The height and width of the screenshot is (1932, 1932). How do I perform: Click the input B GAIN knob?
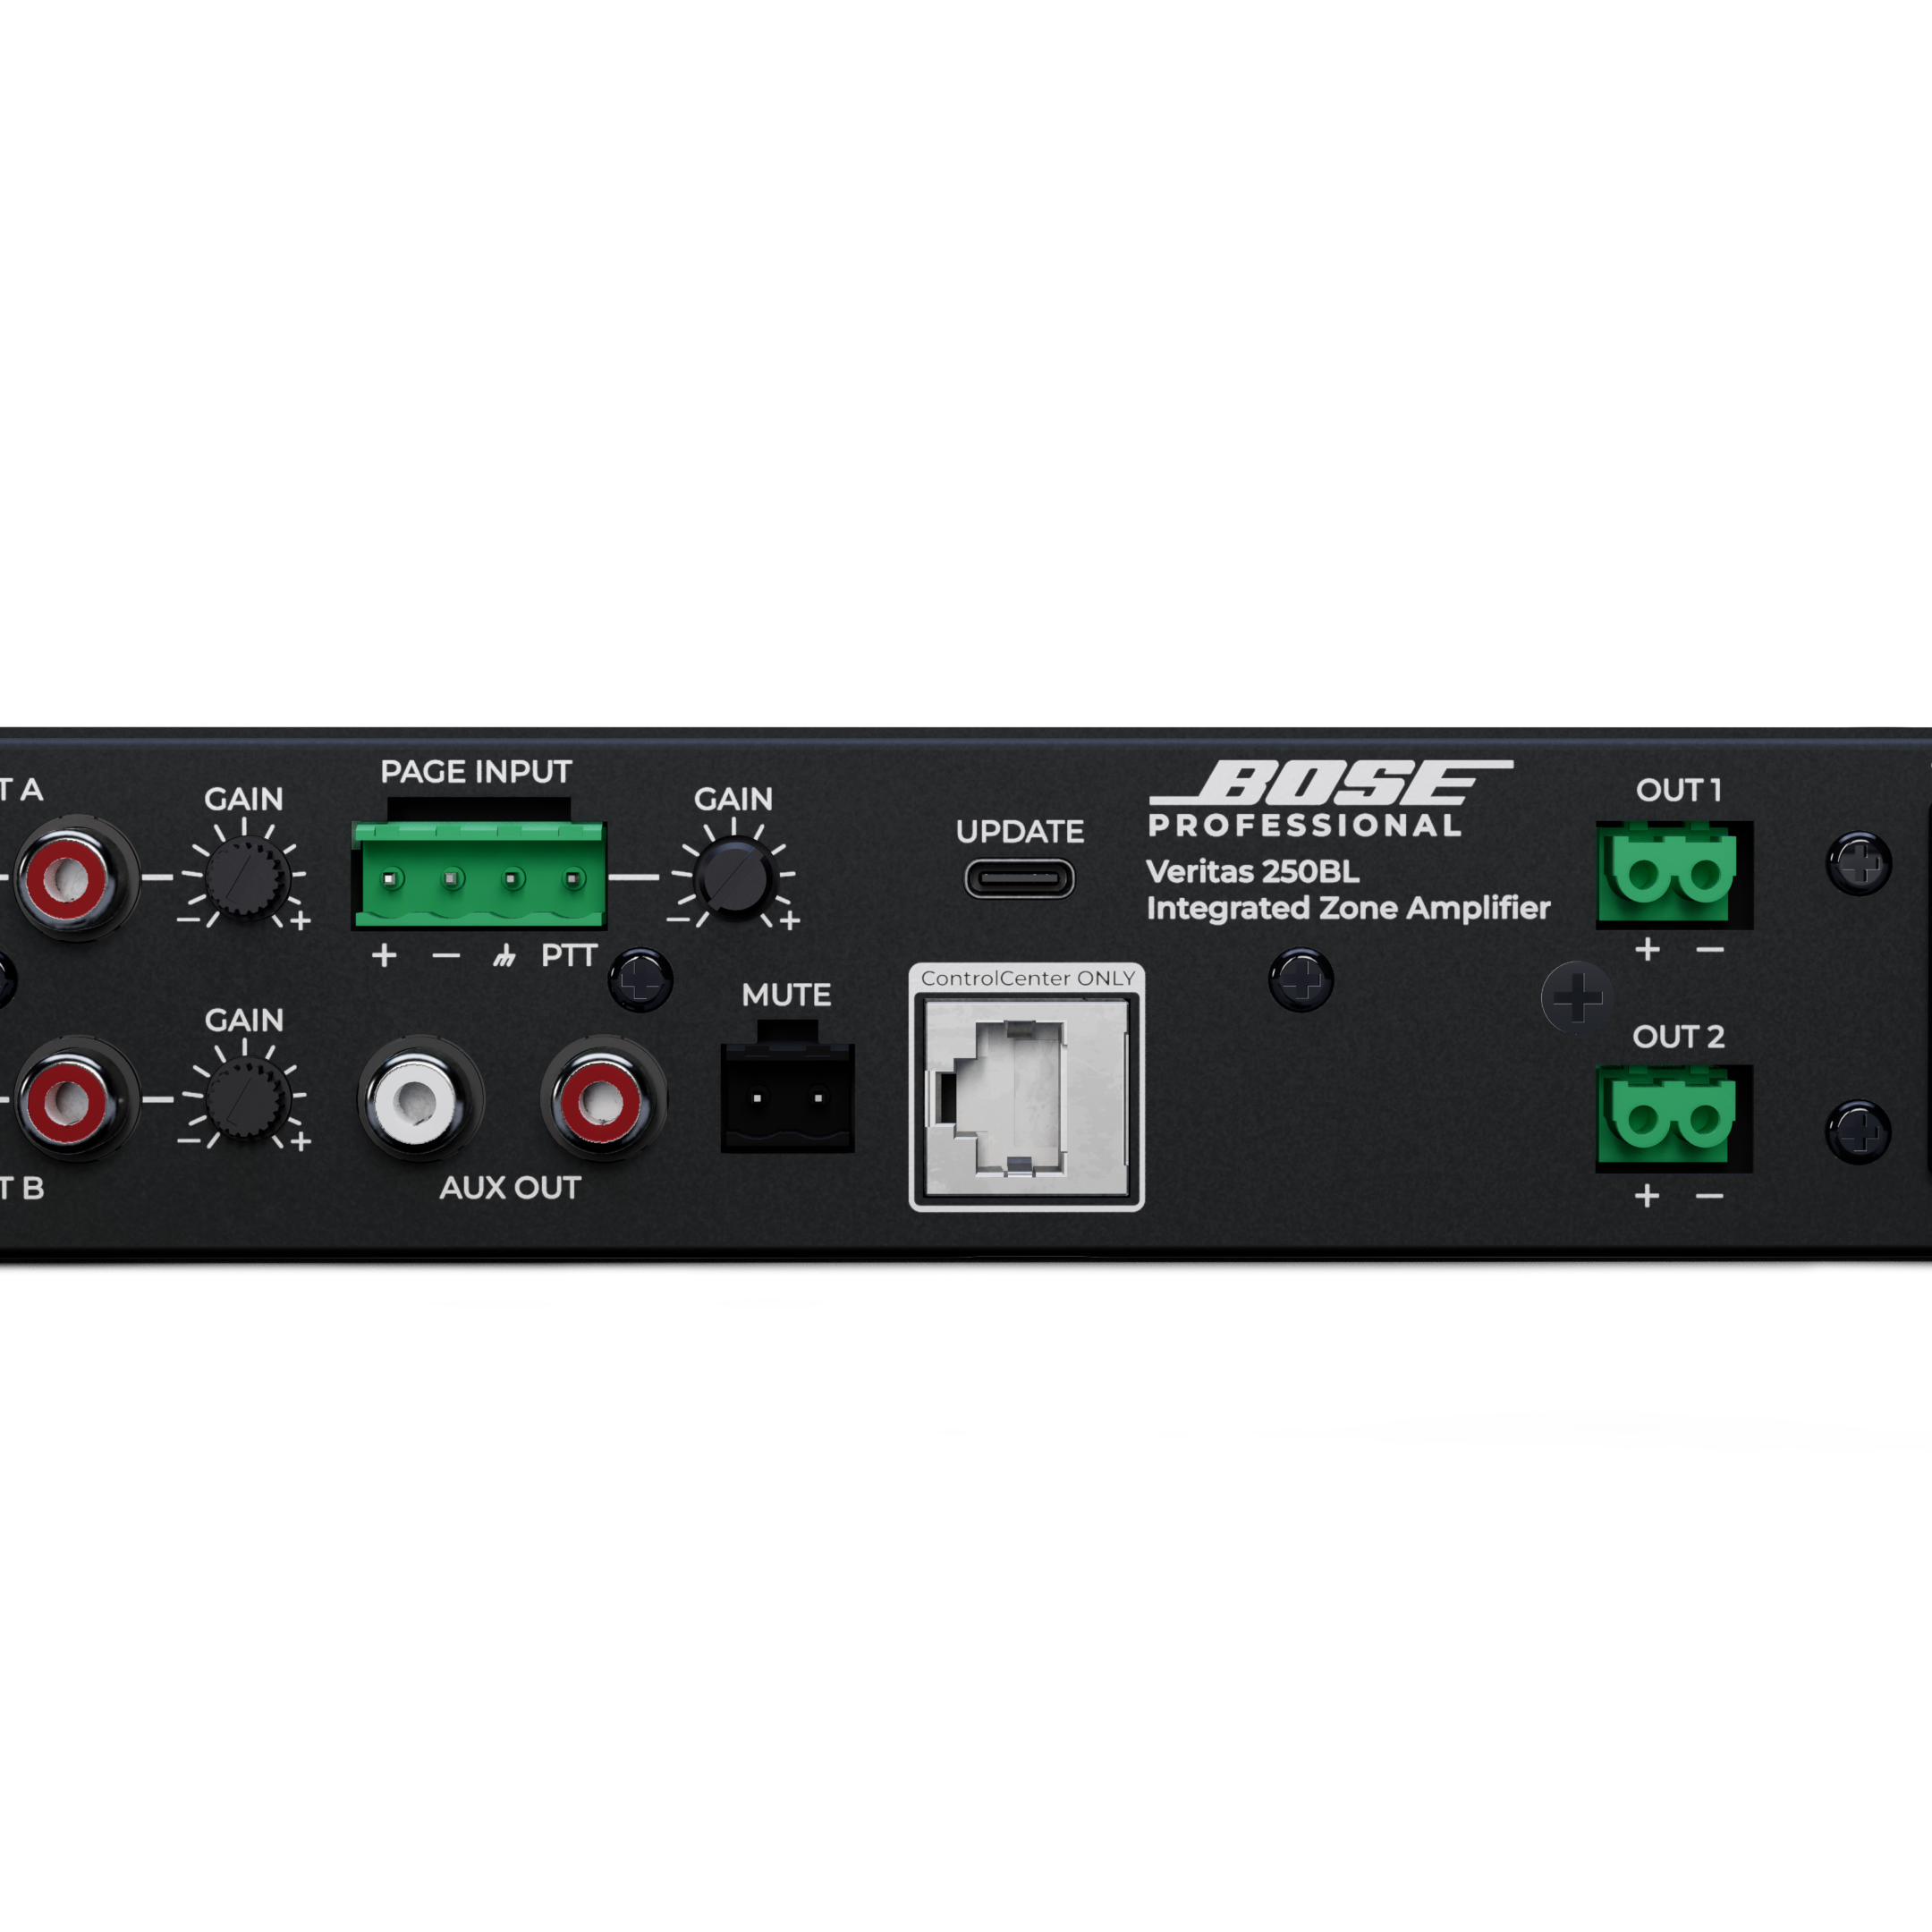point(246,1100)
